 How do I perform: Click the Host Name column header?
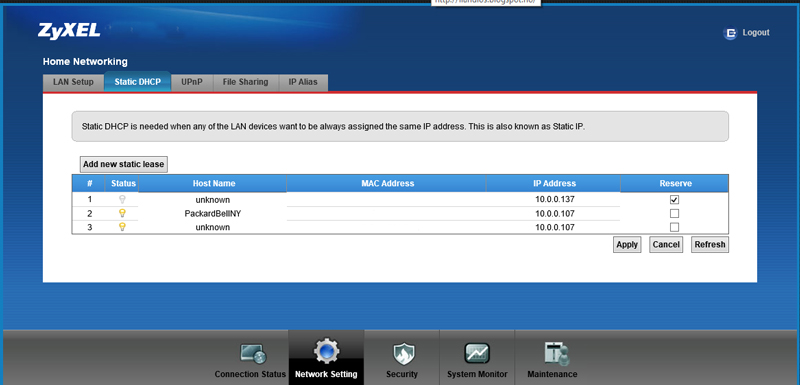pos(213,184)
